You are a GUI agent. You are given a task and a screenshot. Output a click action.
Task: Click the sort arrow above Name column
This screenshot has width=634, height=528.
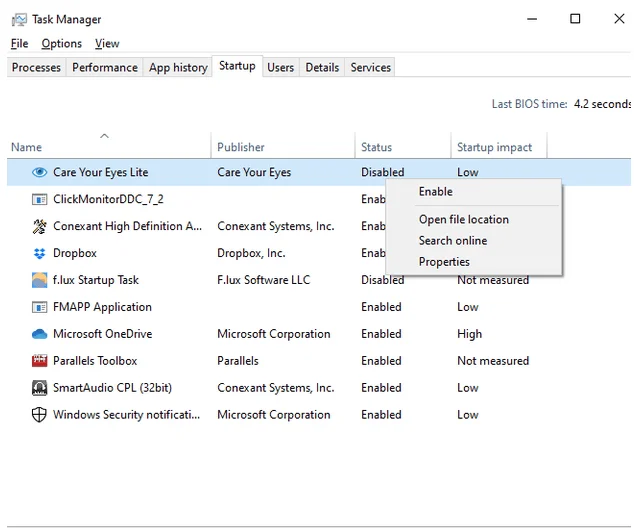pyautogui.click(x=104, y=136)
